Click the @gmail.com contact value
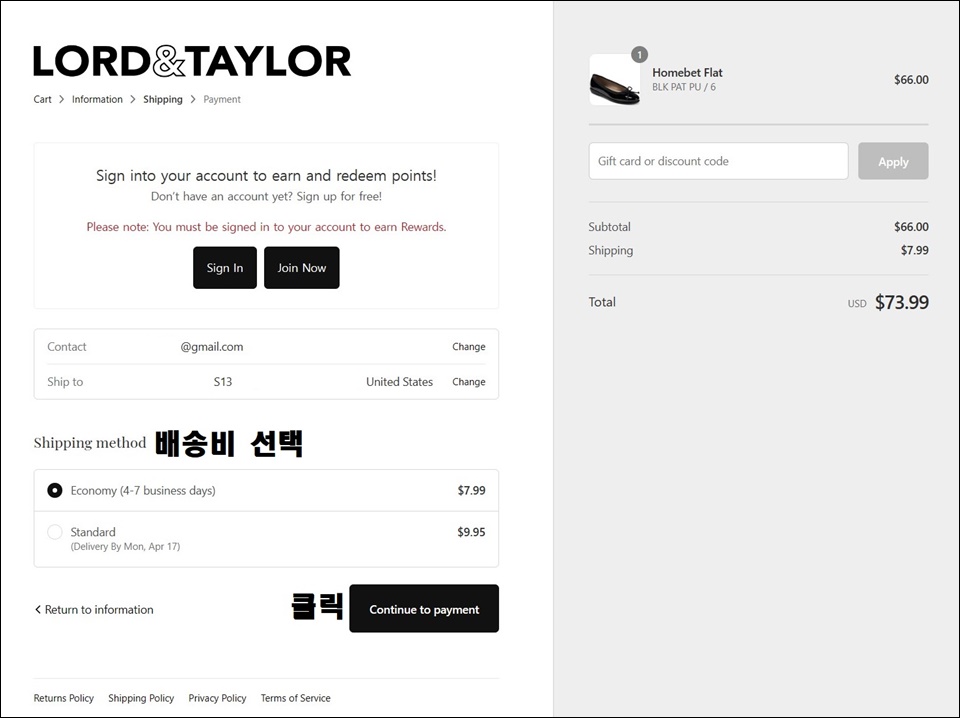The height and width of the screenshot is (718, 960). tap(212, 346)
